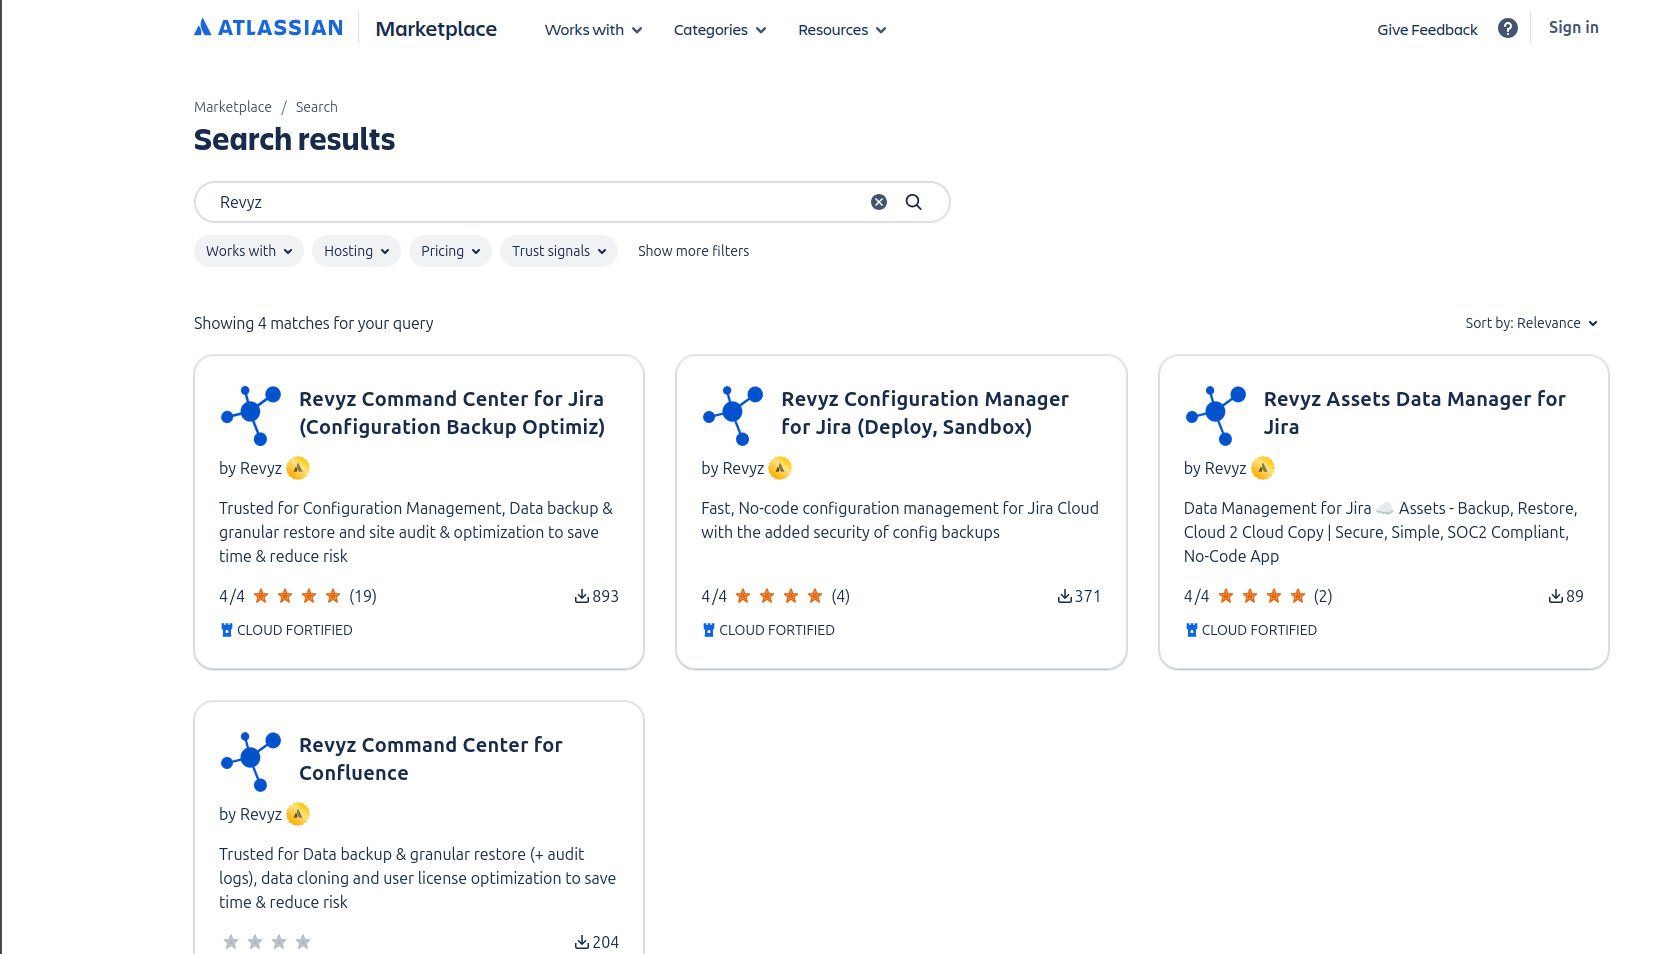Click the Atlassian logo in header
1665x954 pixels.
[268, 28]
